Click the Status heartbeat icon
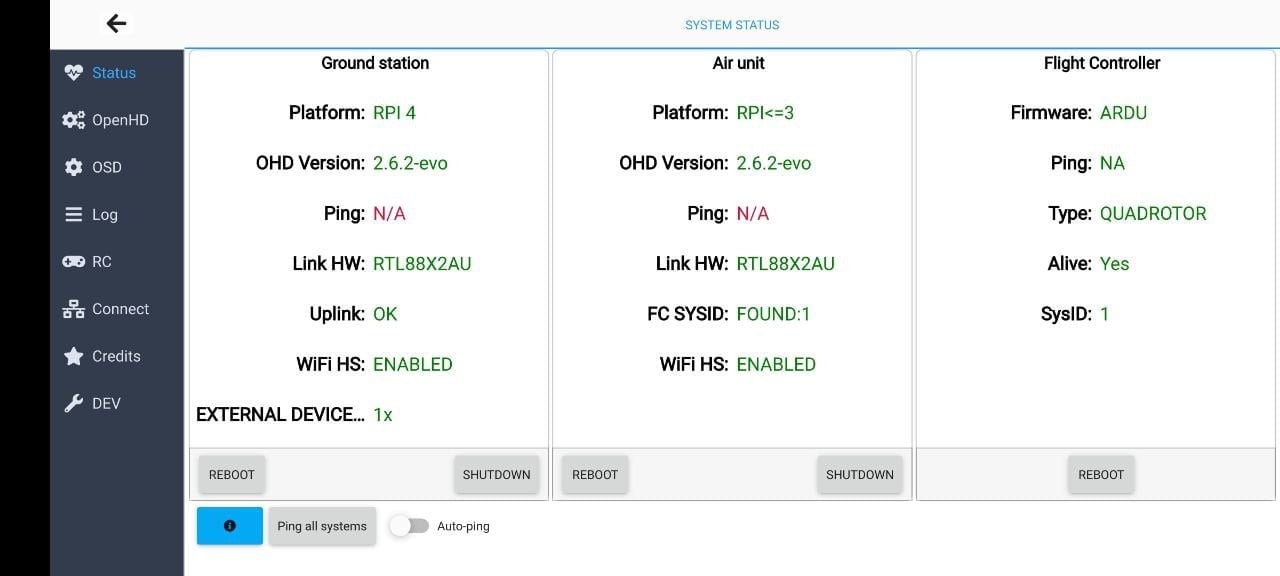 point(73,73)
